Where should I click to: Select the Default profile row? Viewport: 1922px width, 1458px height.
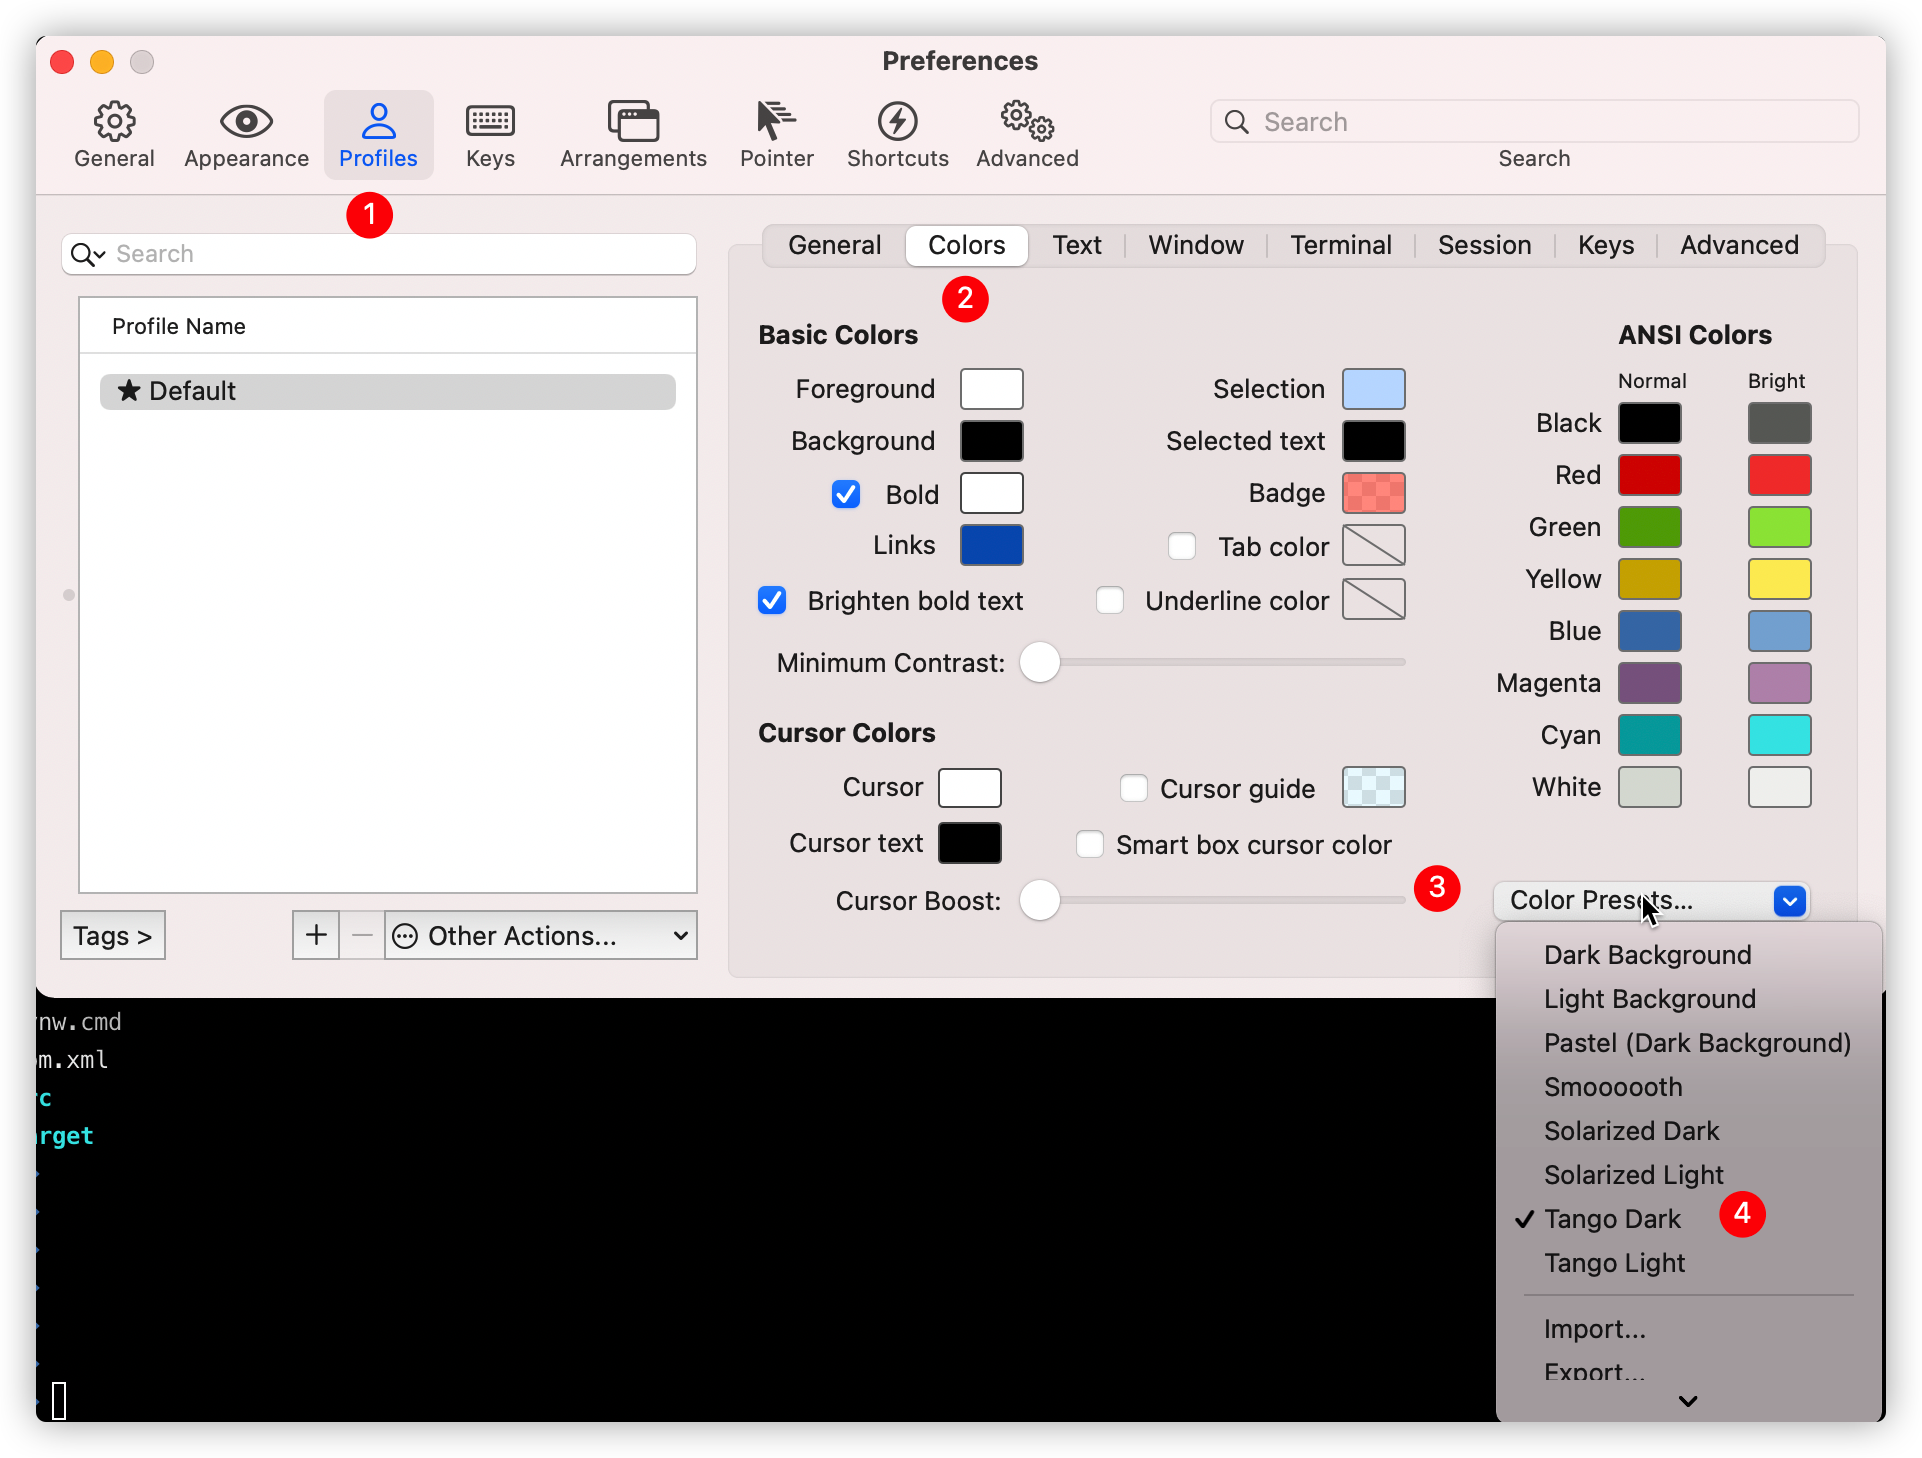388,391
